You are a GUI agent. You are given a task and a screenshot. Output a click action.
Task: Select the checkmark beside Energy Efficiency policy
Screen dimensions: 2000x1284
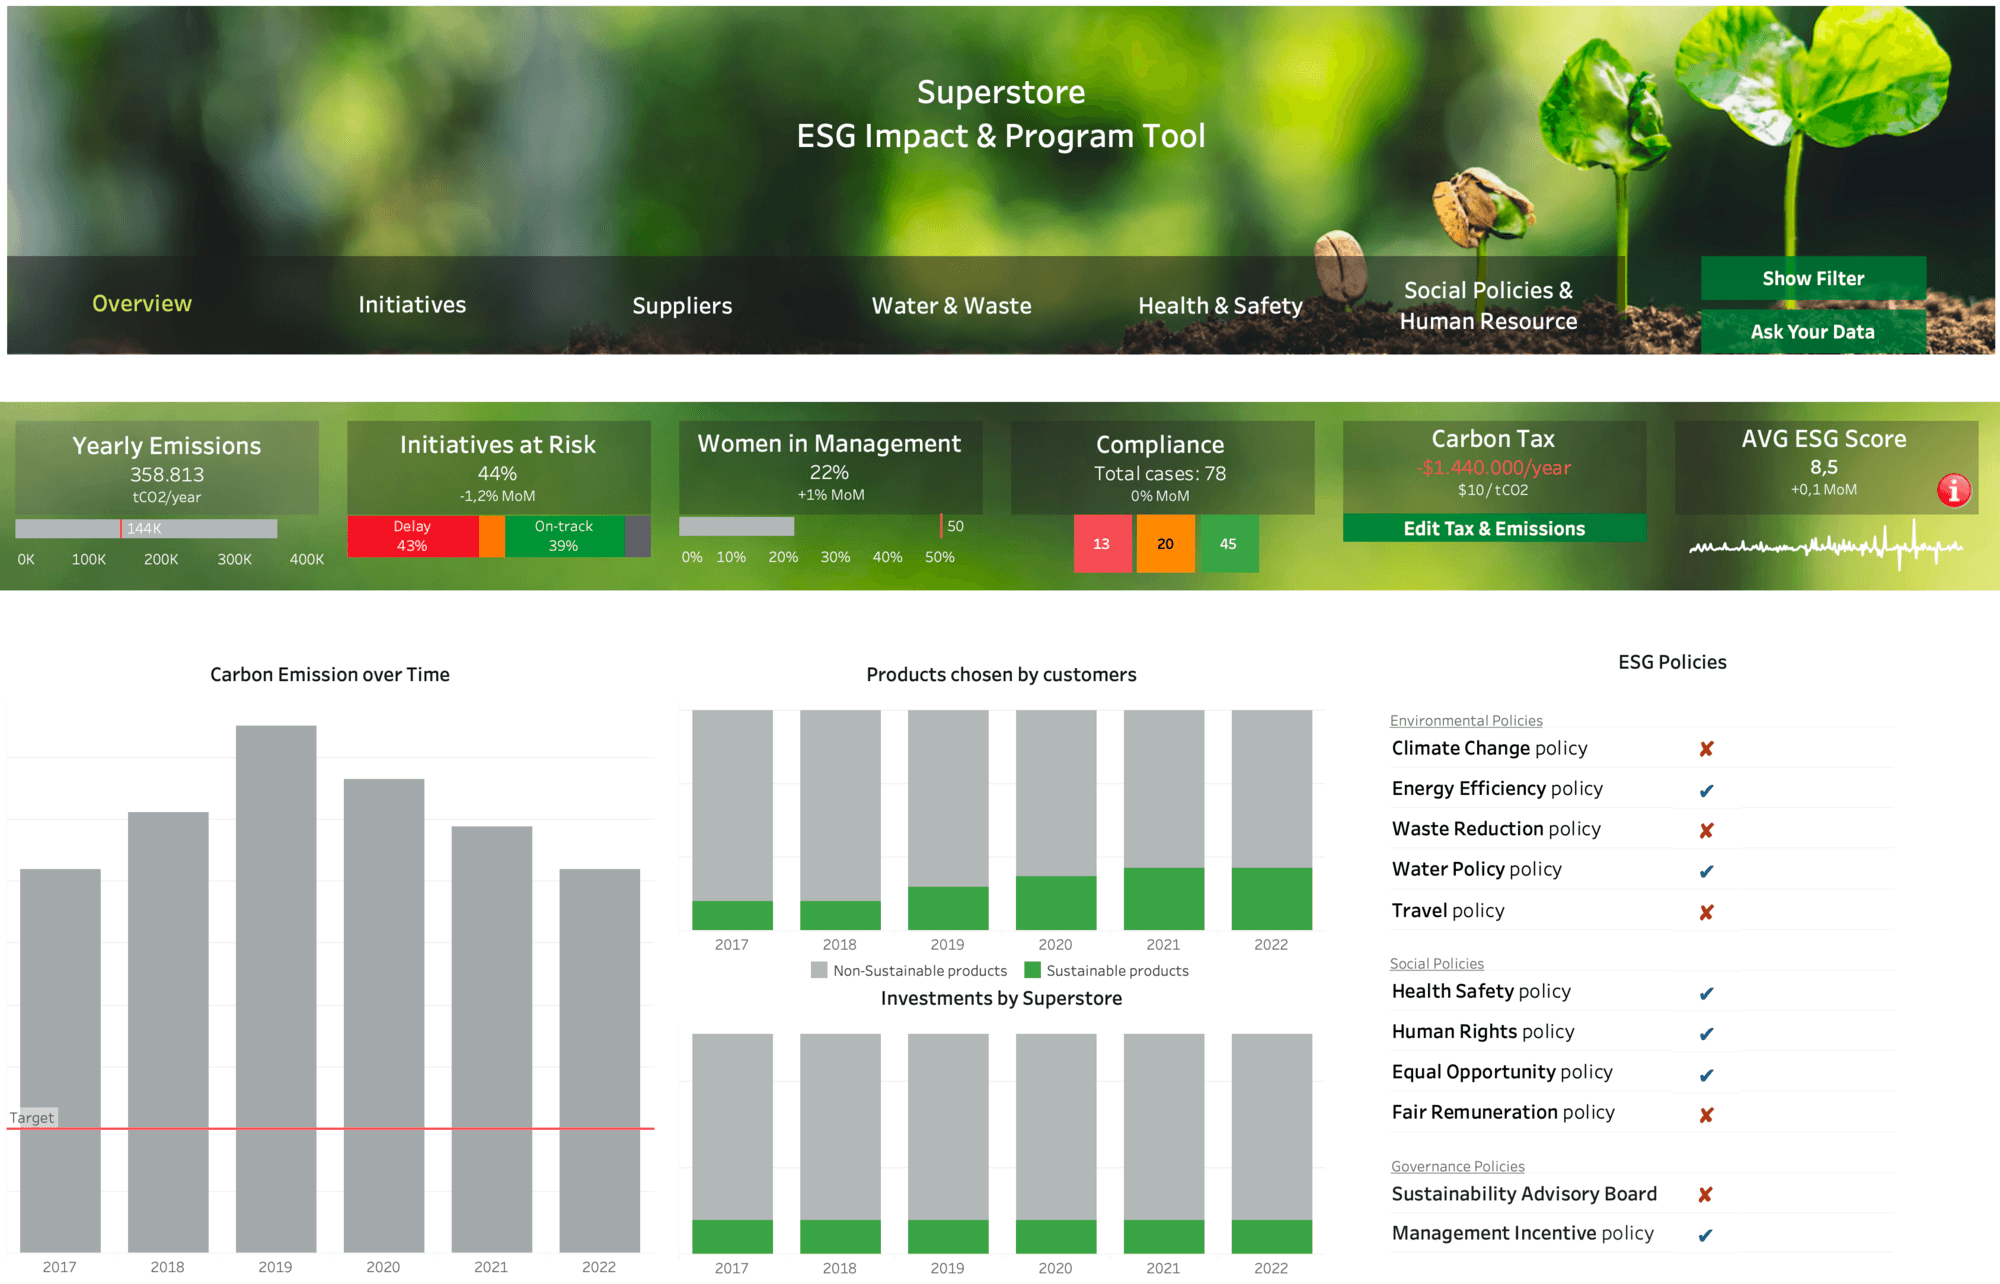coord(1708,789)
